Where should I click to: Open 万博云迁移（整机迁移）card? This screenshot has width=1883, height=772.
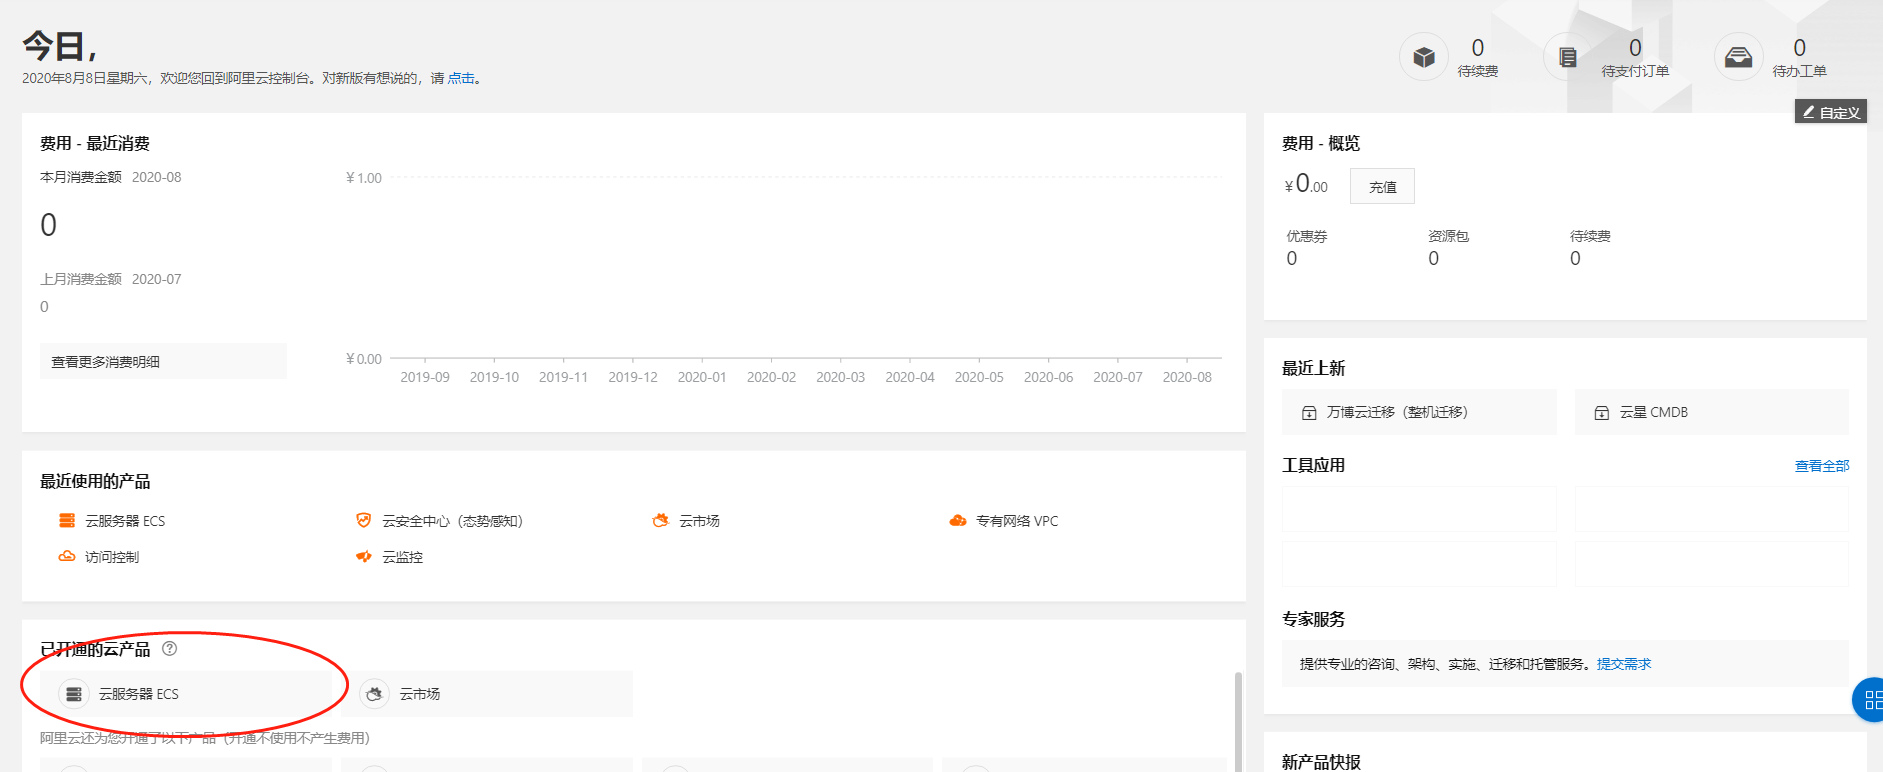coord(1419,412)
